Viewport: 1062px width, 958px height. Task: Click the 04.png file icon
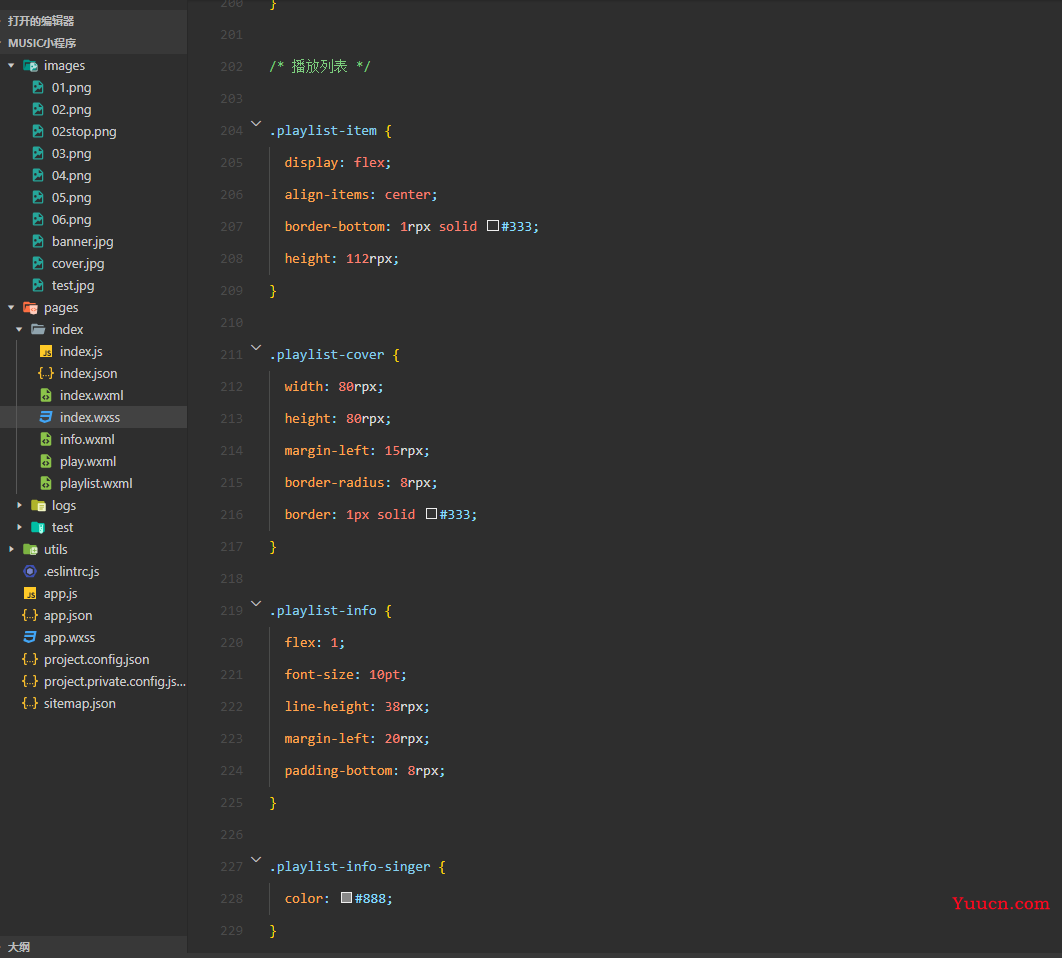click(x=39, y=175)
